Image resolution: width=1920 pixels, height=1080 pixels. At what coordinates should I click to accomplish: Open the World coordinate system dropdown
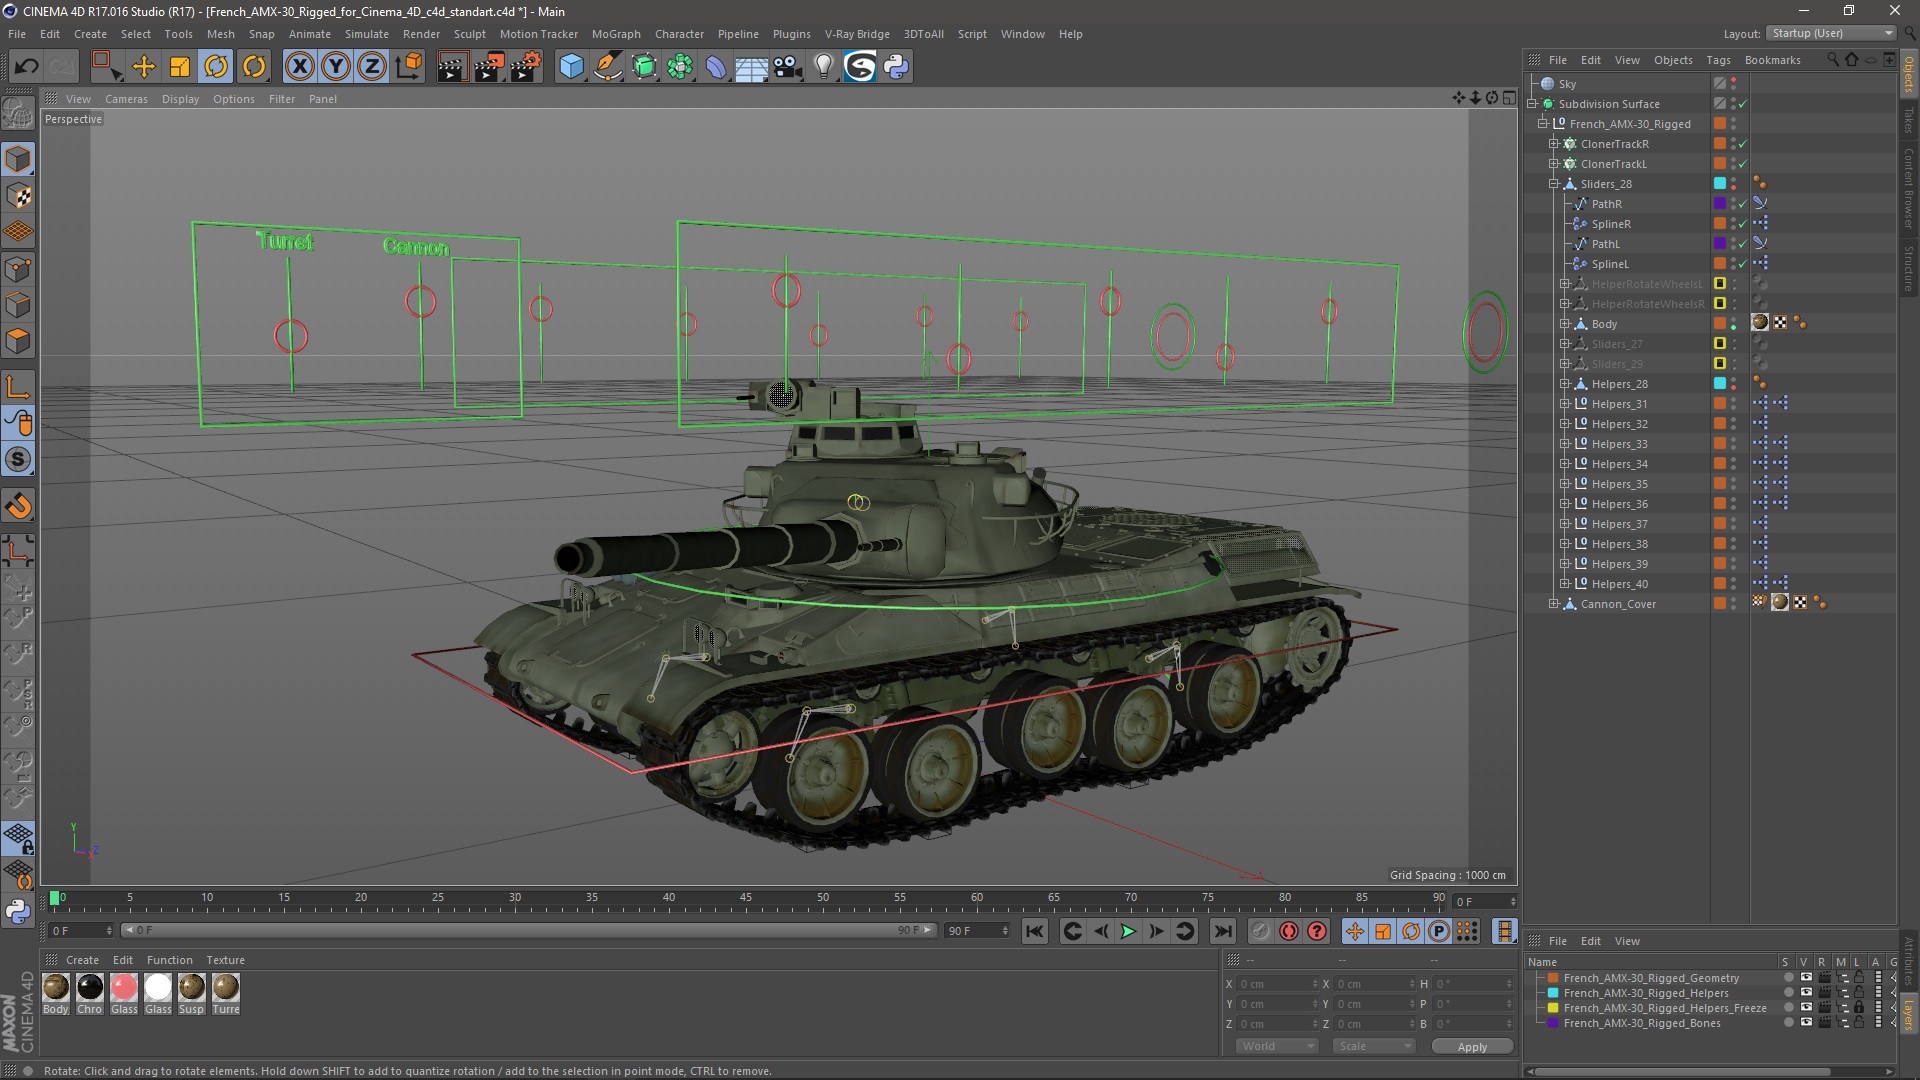tap(1277, 1046)
